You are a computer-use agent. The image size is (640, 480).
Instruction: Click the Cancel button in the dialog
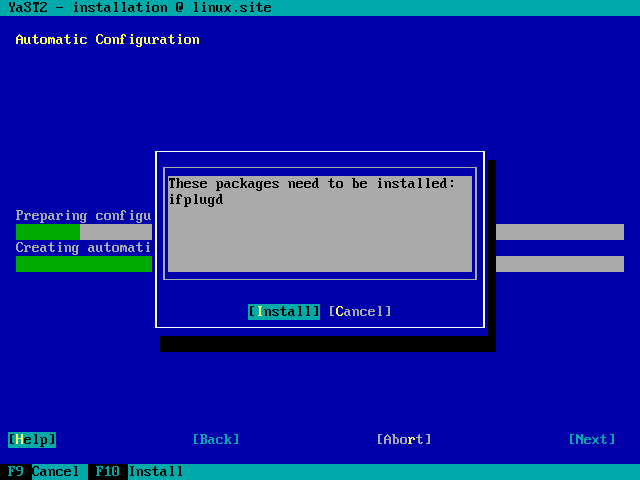(x=360, y=312)
